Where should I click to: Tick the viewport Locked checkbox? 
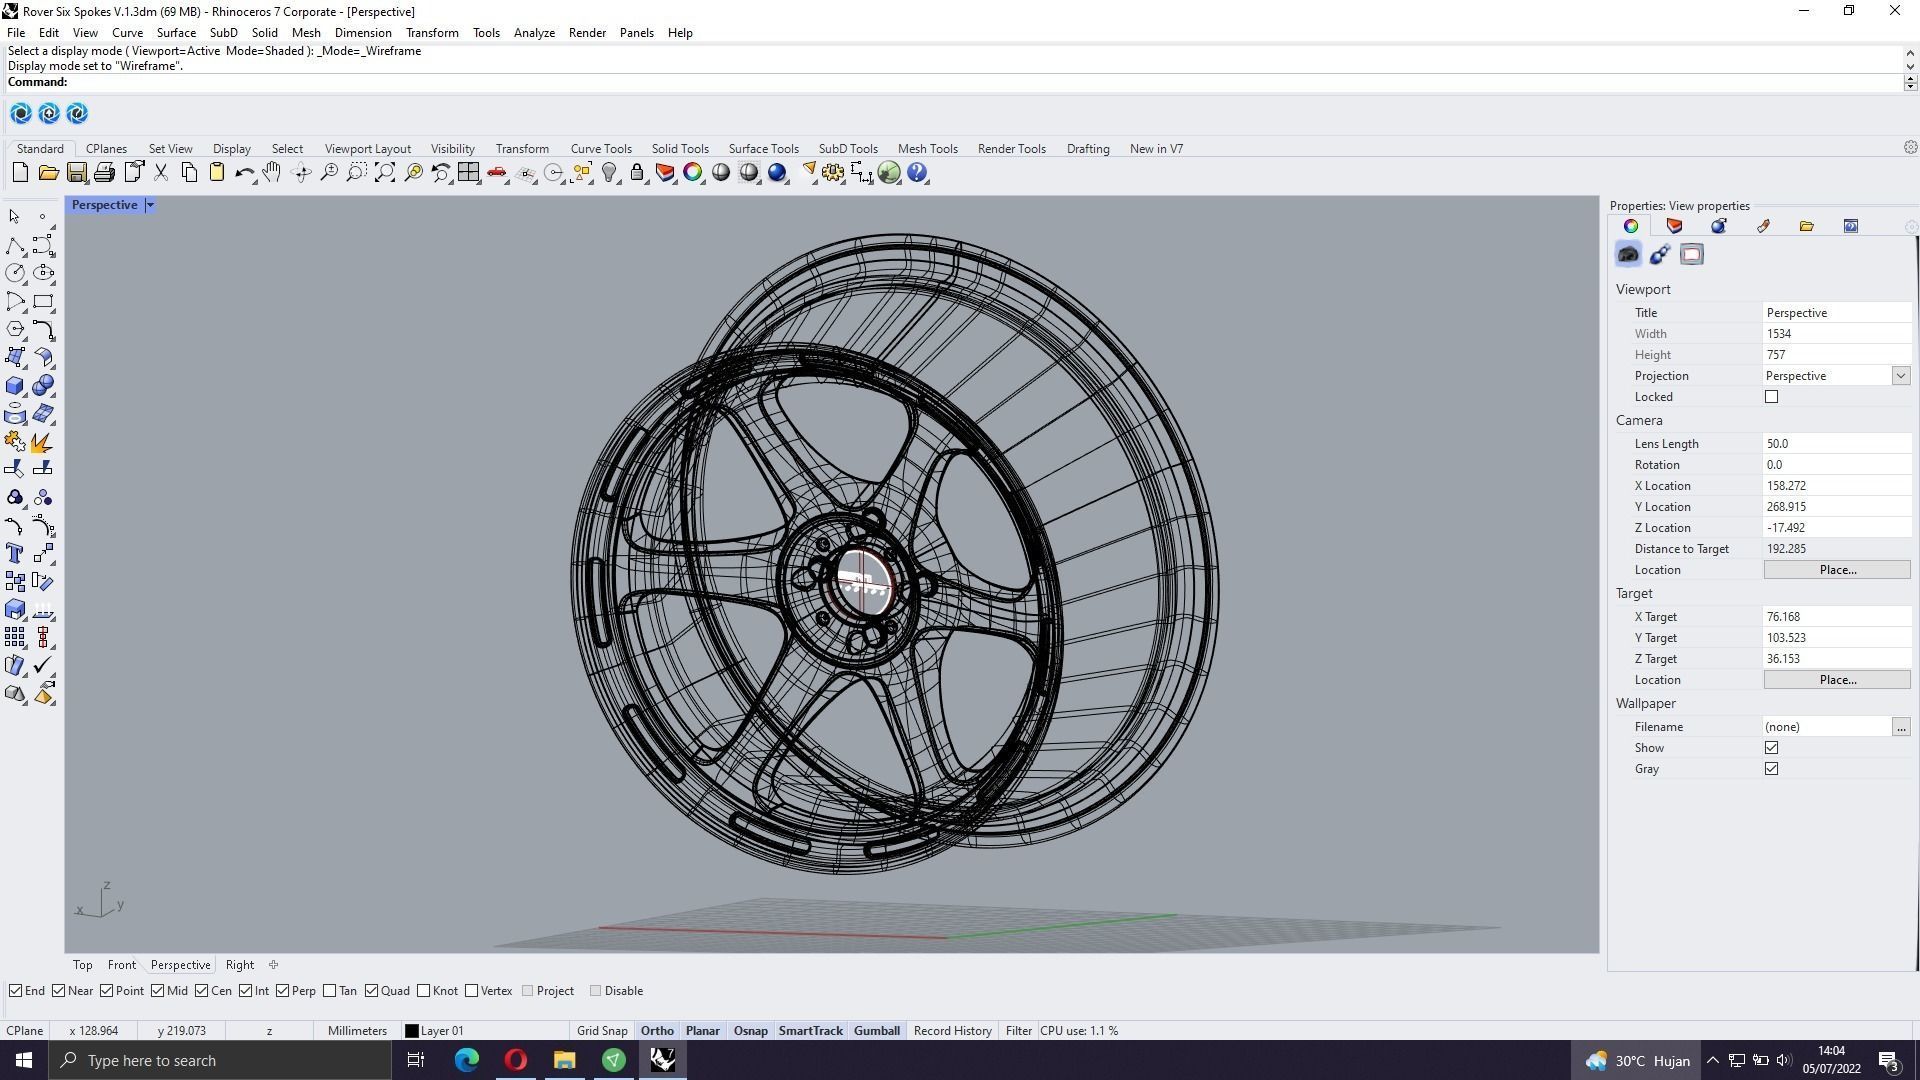tap(1771, 397)
